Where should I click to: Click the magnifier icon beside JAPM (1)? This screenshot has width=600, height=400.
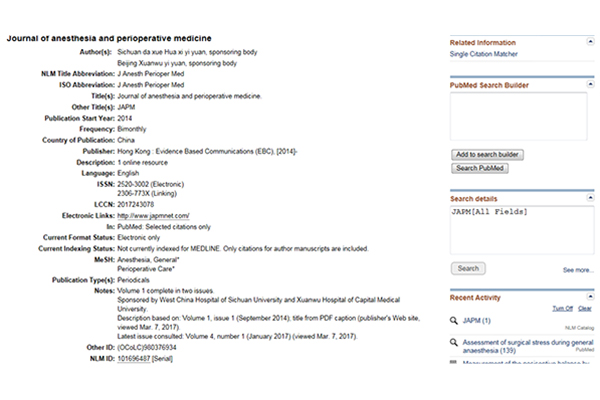click(x=454, y=321)
